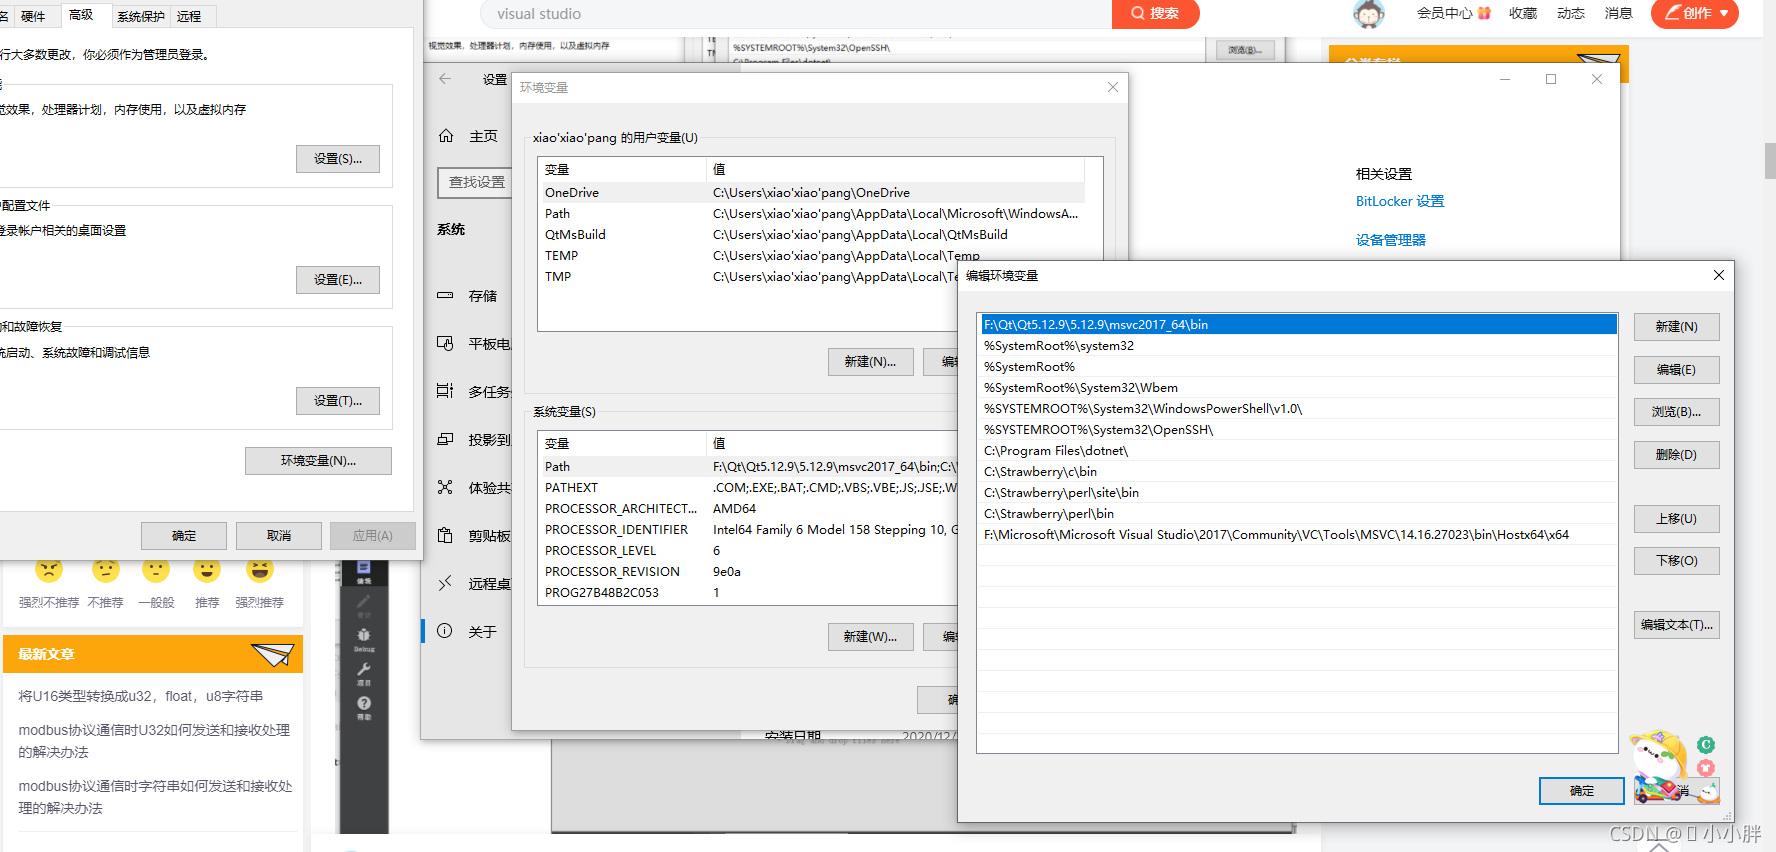Click 编辑(E) in edit environment dialog
The image size is (1776, 852).
pyautogui.click(x=1677, y=370)
